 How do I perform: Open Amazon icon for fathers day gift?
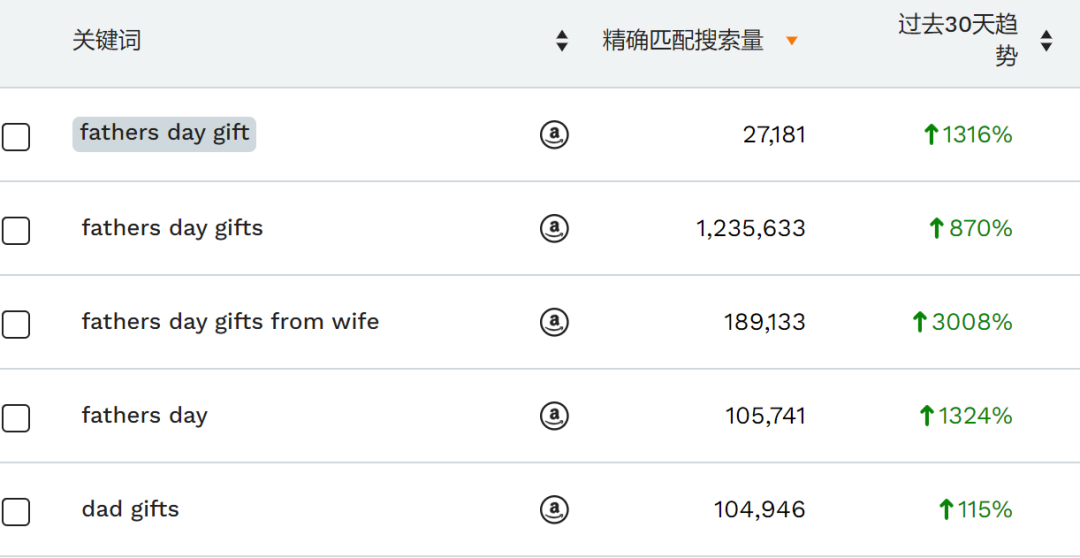[x=554, y=134]
